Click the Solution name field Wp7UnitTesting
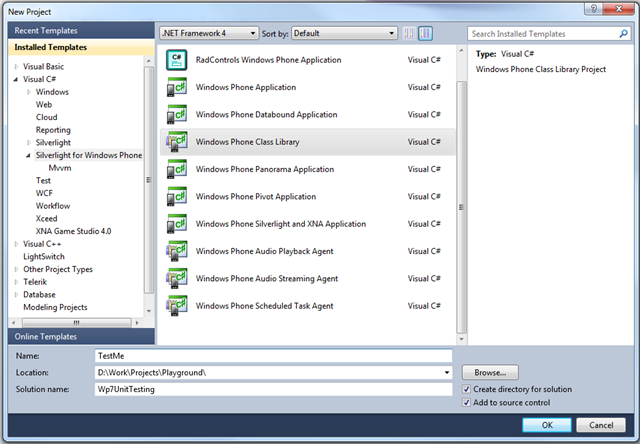Screen dimensions: 640x444 pos(273,389)
